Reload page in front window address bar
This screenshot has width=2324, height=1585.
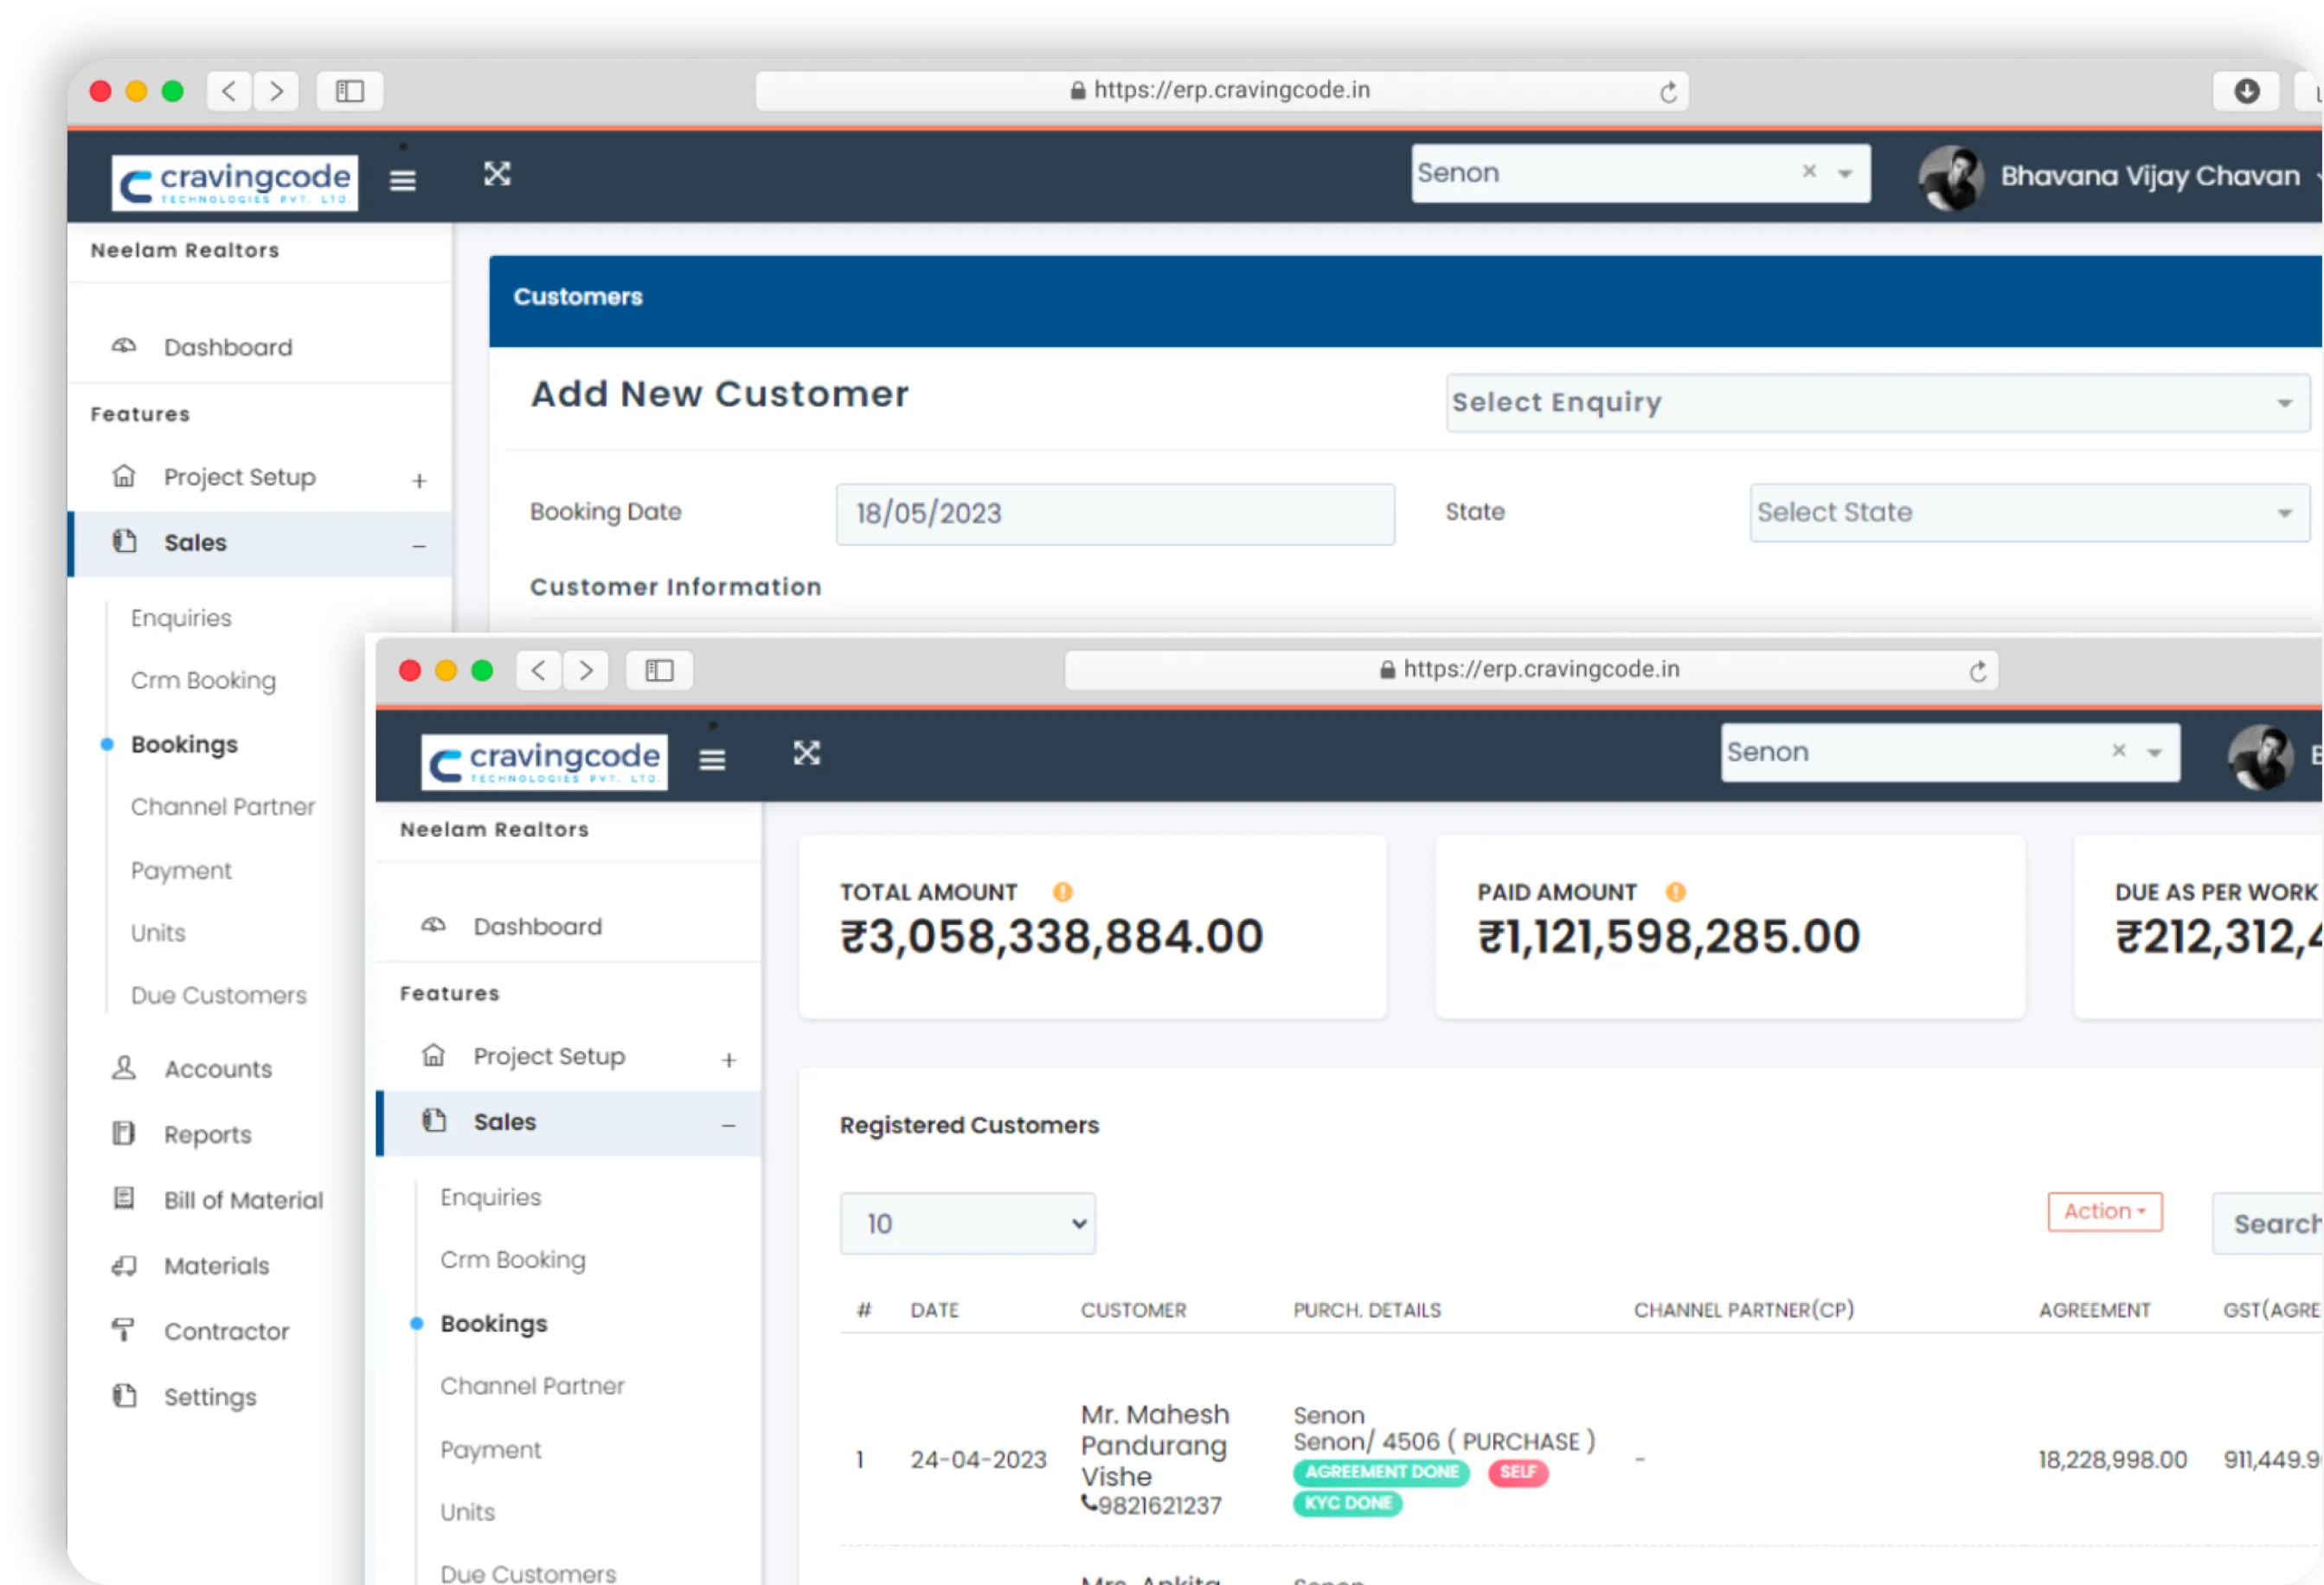coord(1978,671)
